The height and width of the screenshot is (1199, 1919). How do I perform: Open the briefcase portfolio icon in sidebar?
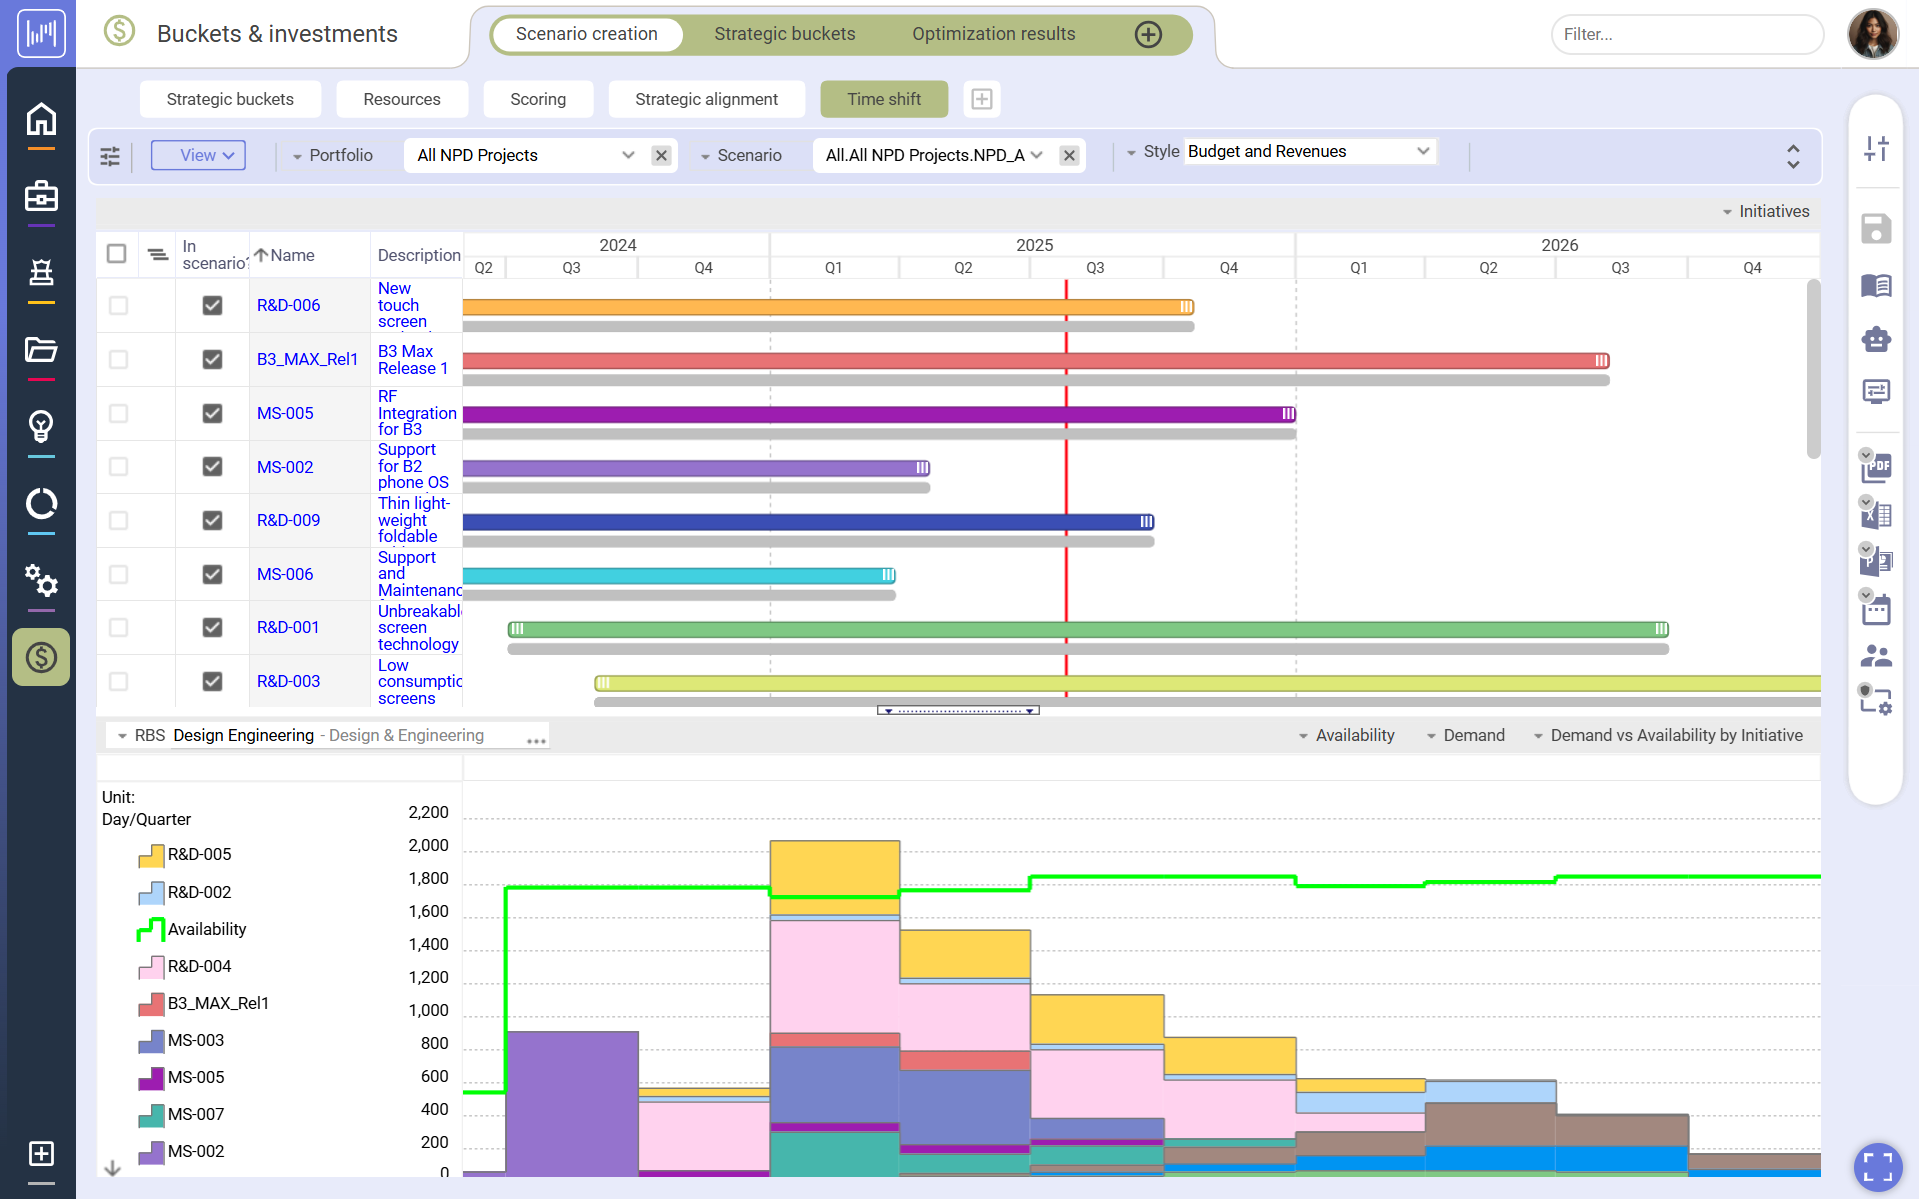pos(41,196)
